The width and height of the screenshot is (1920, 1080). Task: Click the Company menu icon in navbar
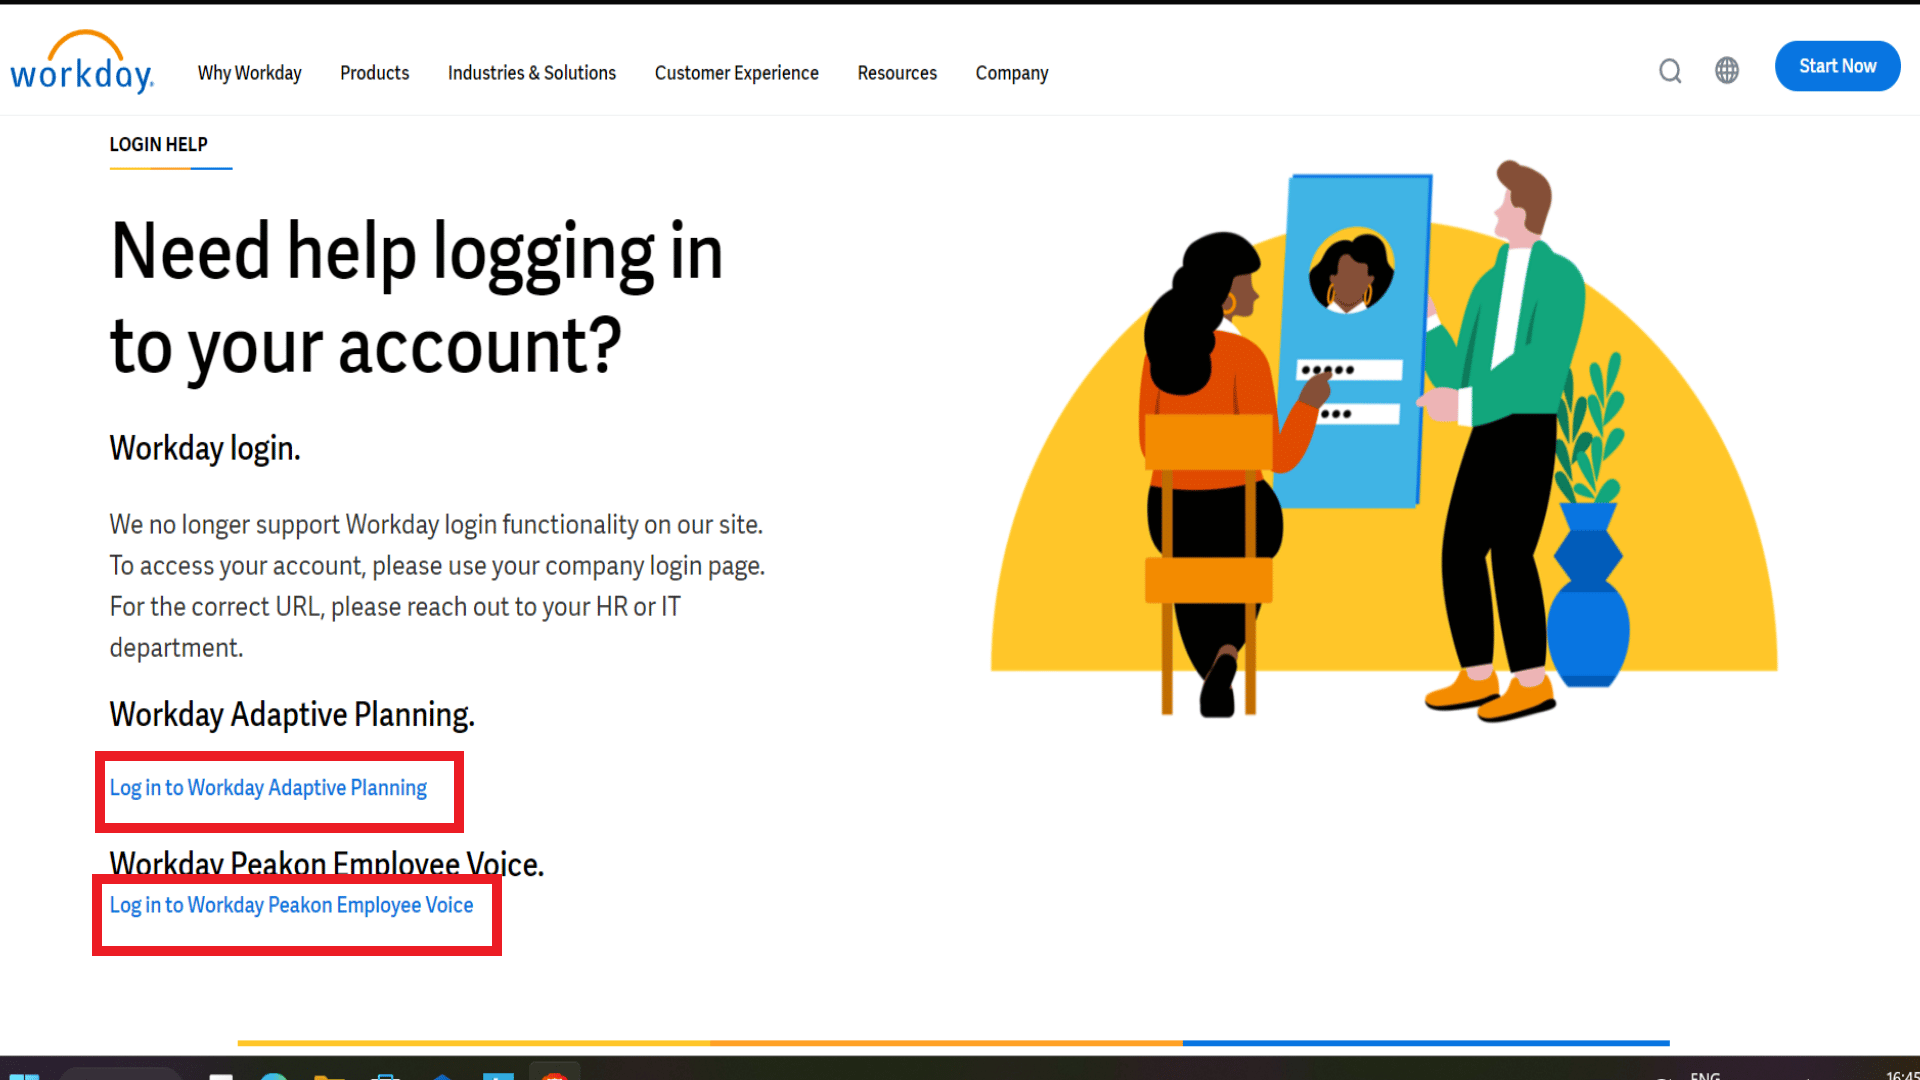pyautogui.click(x=1011, y=73)
